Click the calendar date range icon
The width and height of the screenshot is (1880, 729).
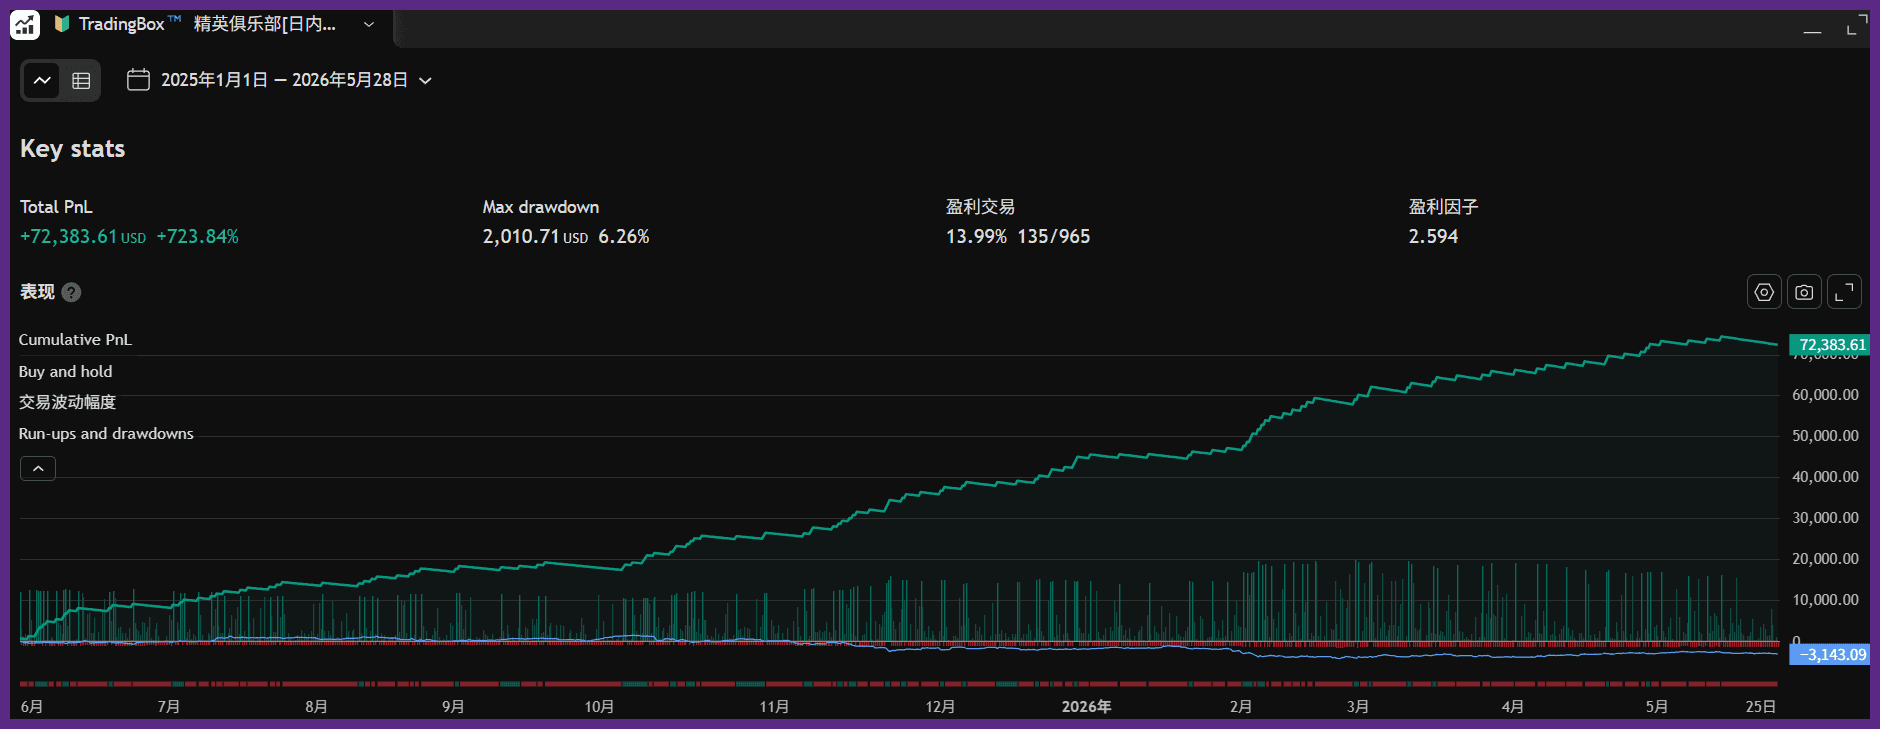(x=138, y=80)
